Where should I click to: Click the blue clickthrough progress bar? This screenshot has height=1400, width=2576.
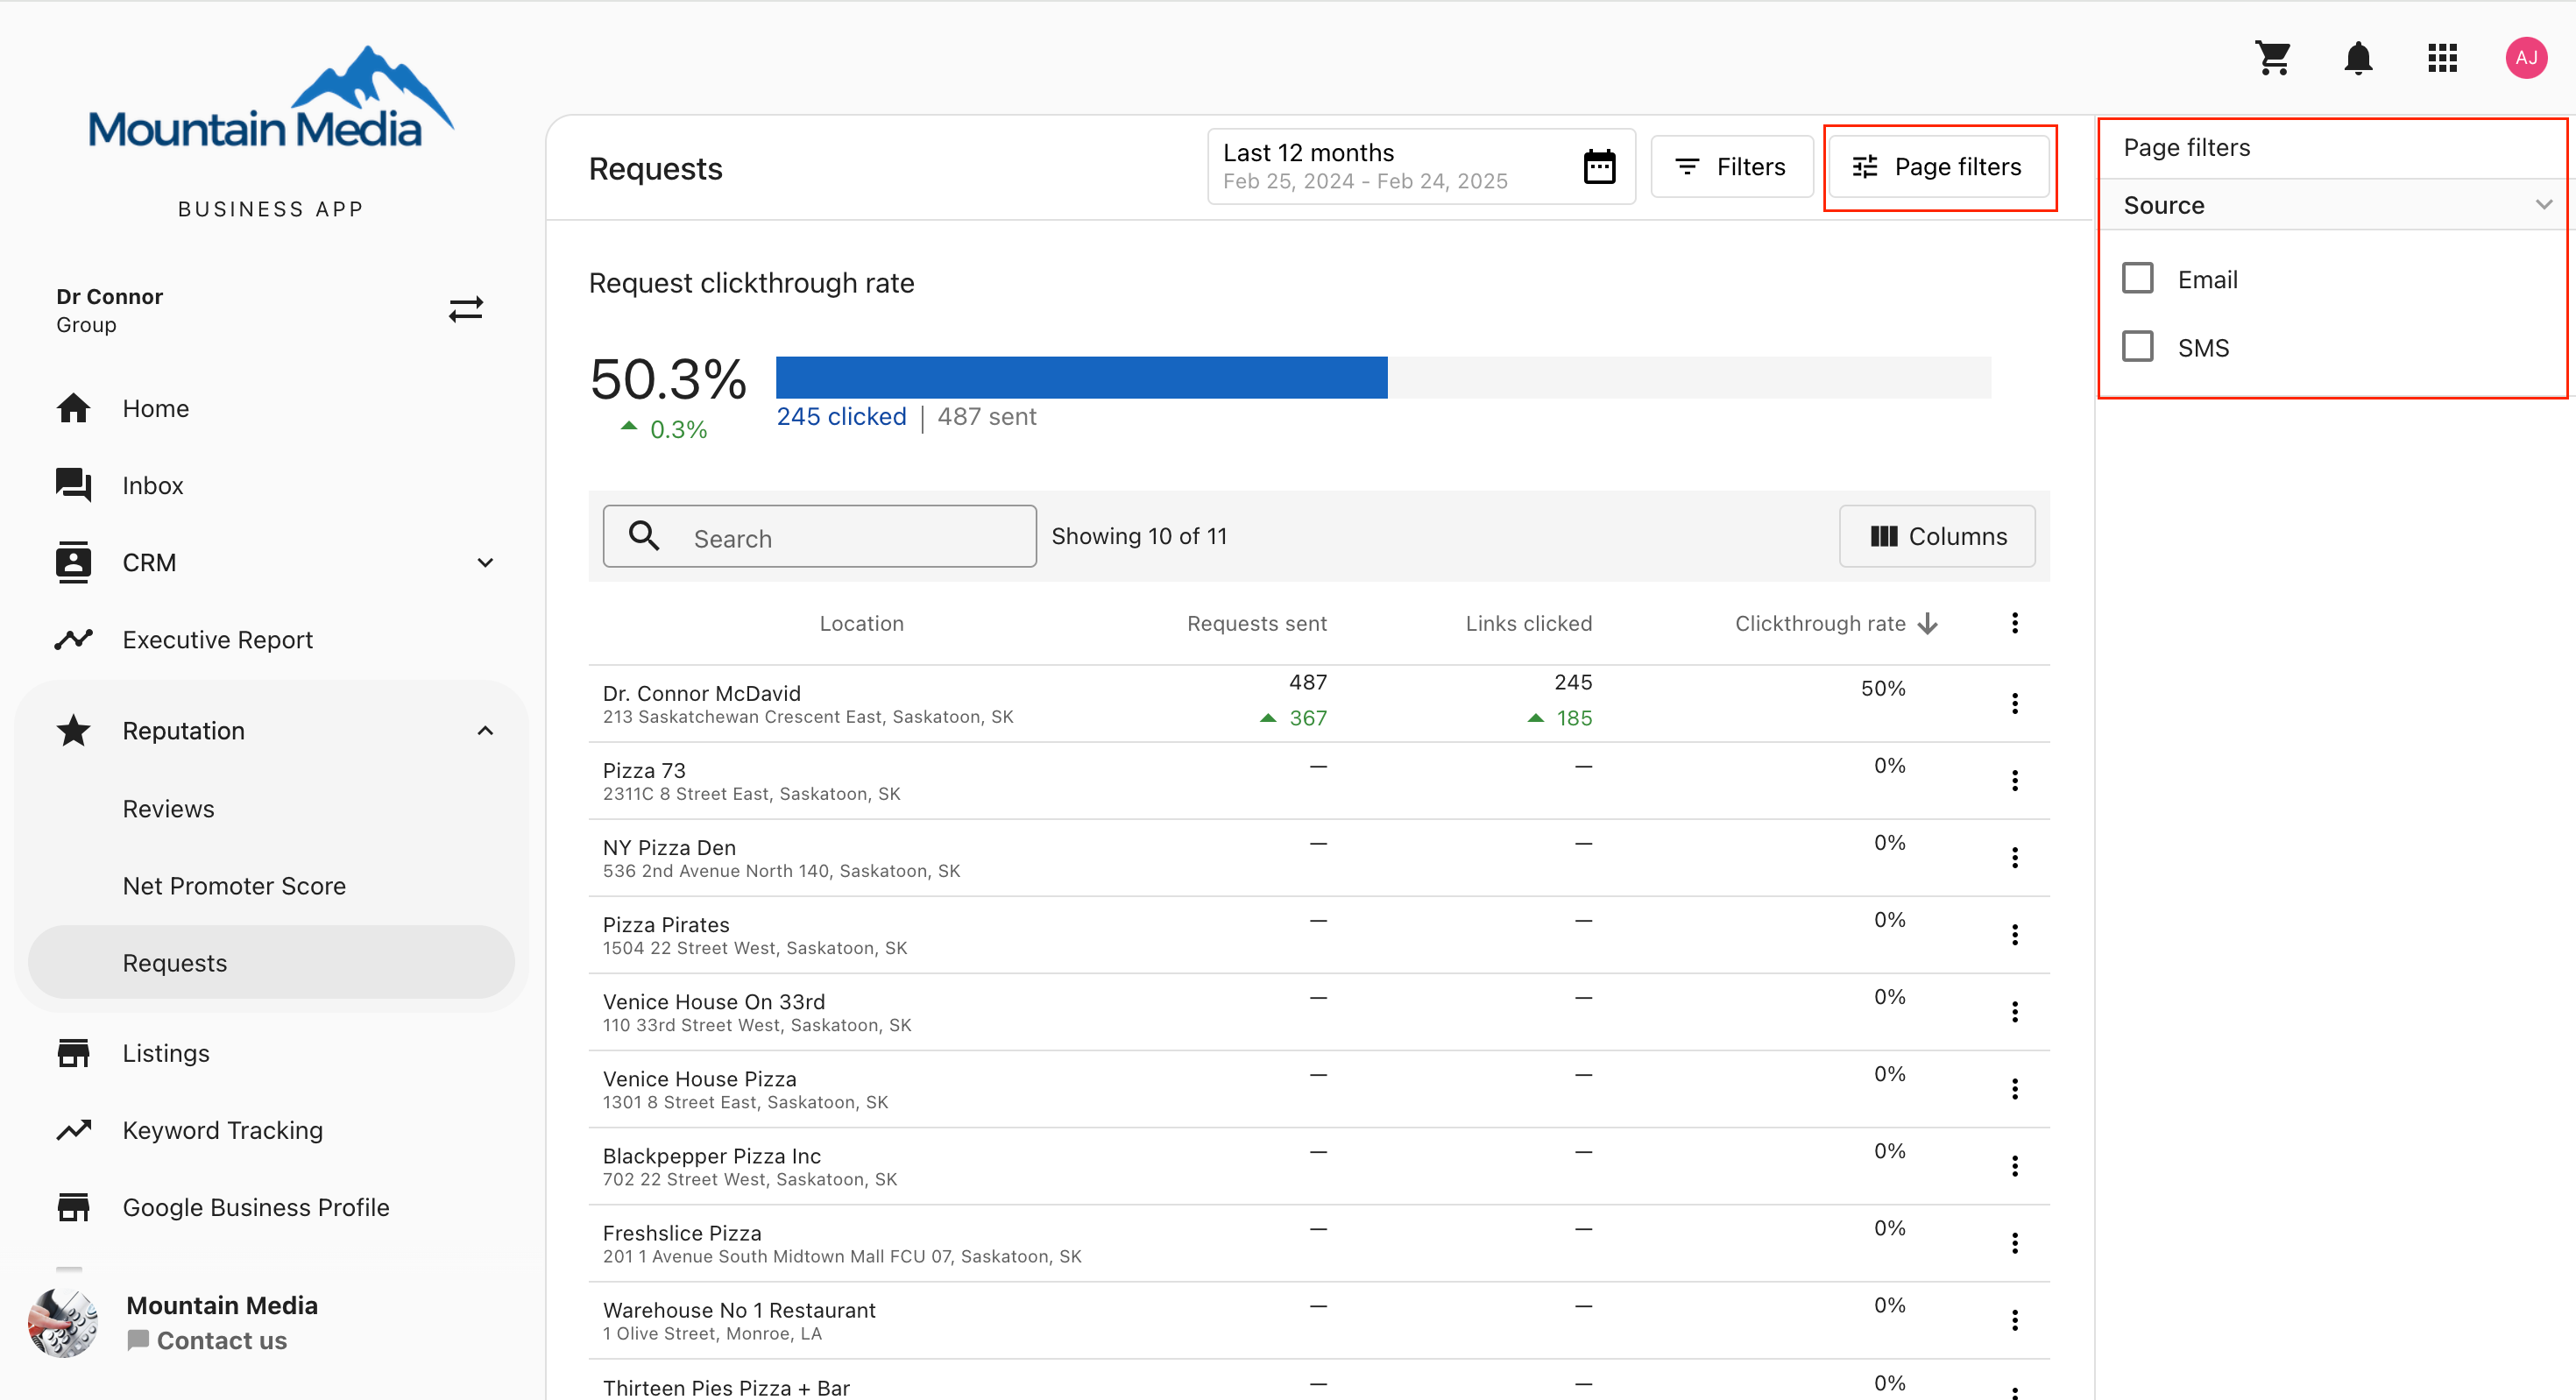1081,377
